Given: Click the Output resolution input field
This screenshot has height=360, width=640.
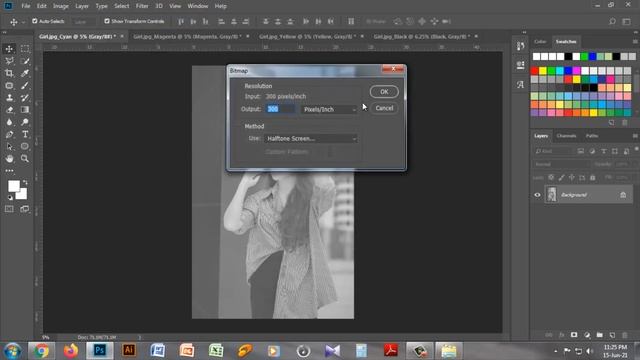Looking at the screenshot, I should click(x=281, y=109).
